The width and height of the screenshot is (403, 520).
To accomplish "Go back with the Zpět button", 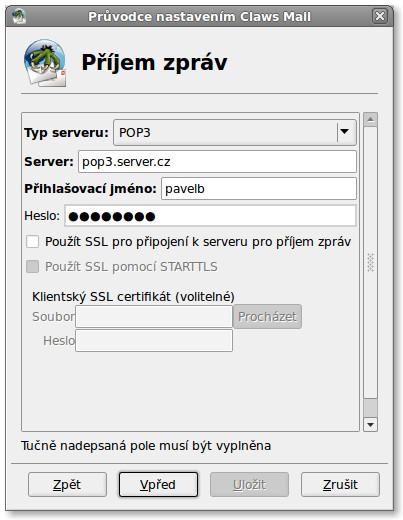I will [x=67, y=484].
